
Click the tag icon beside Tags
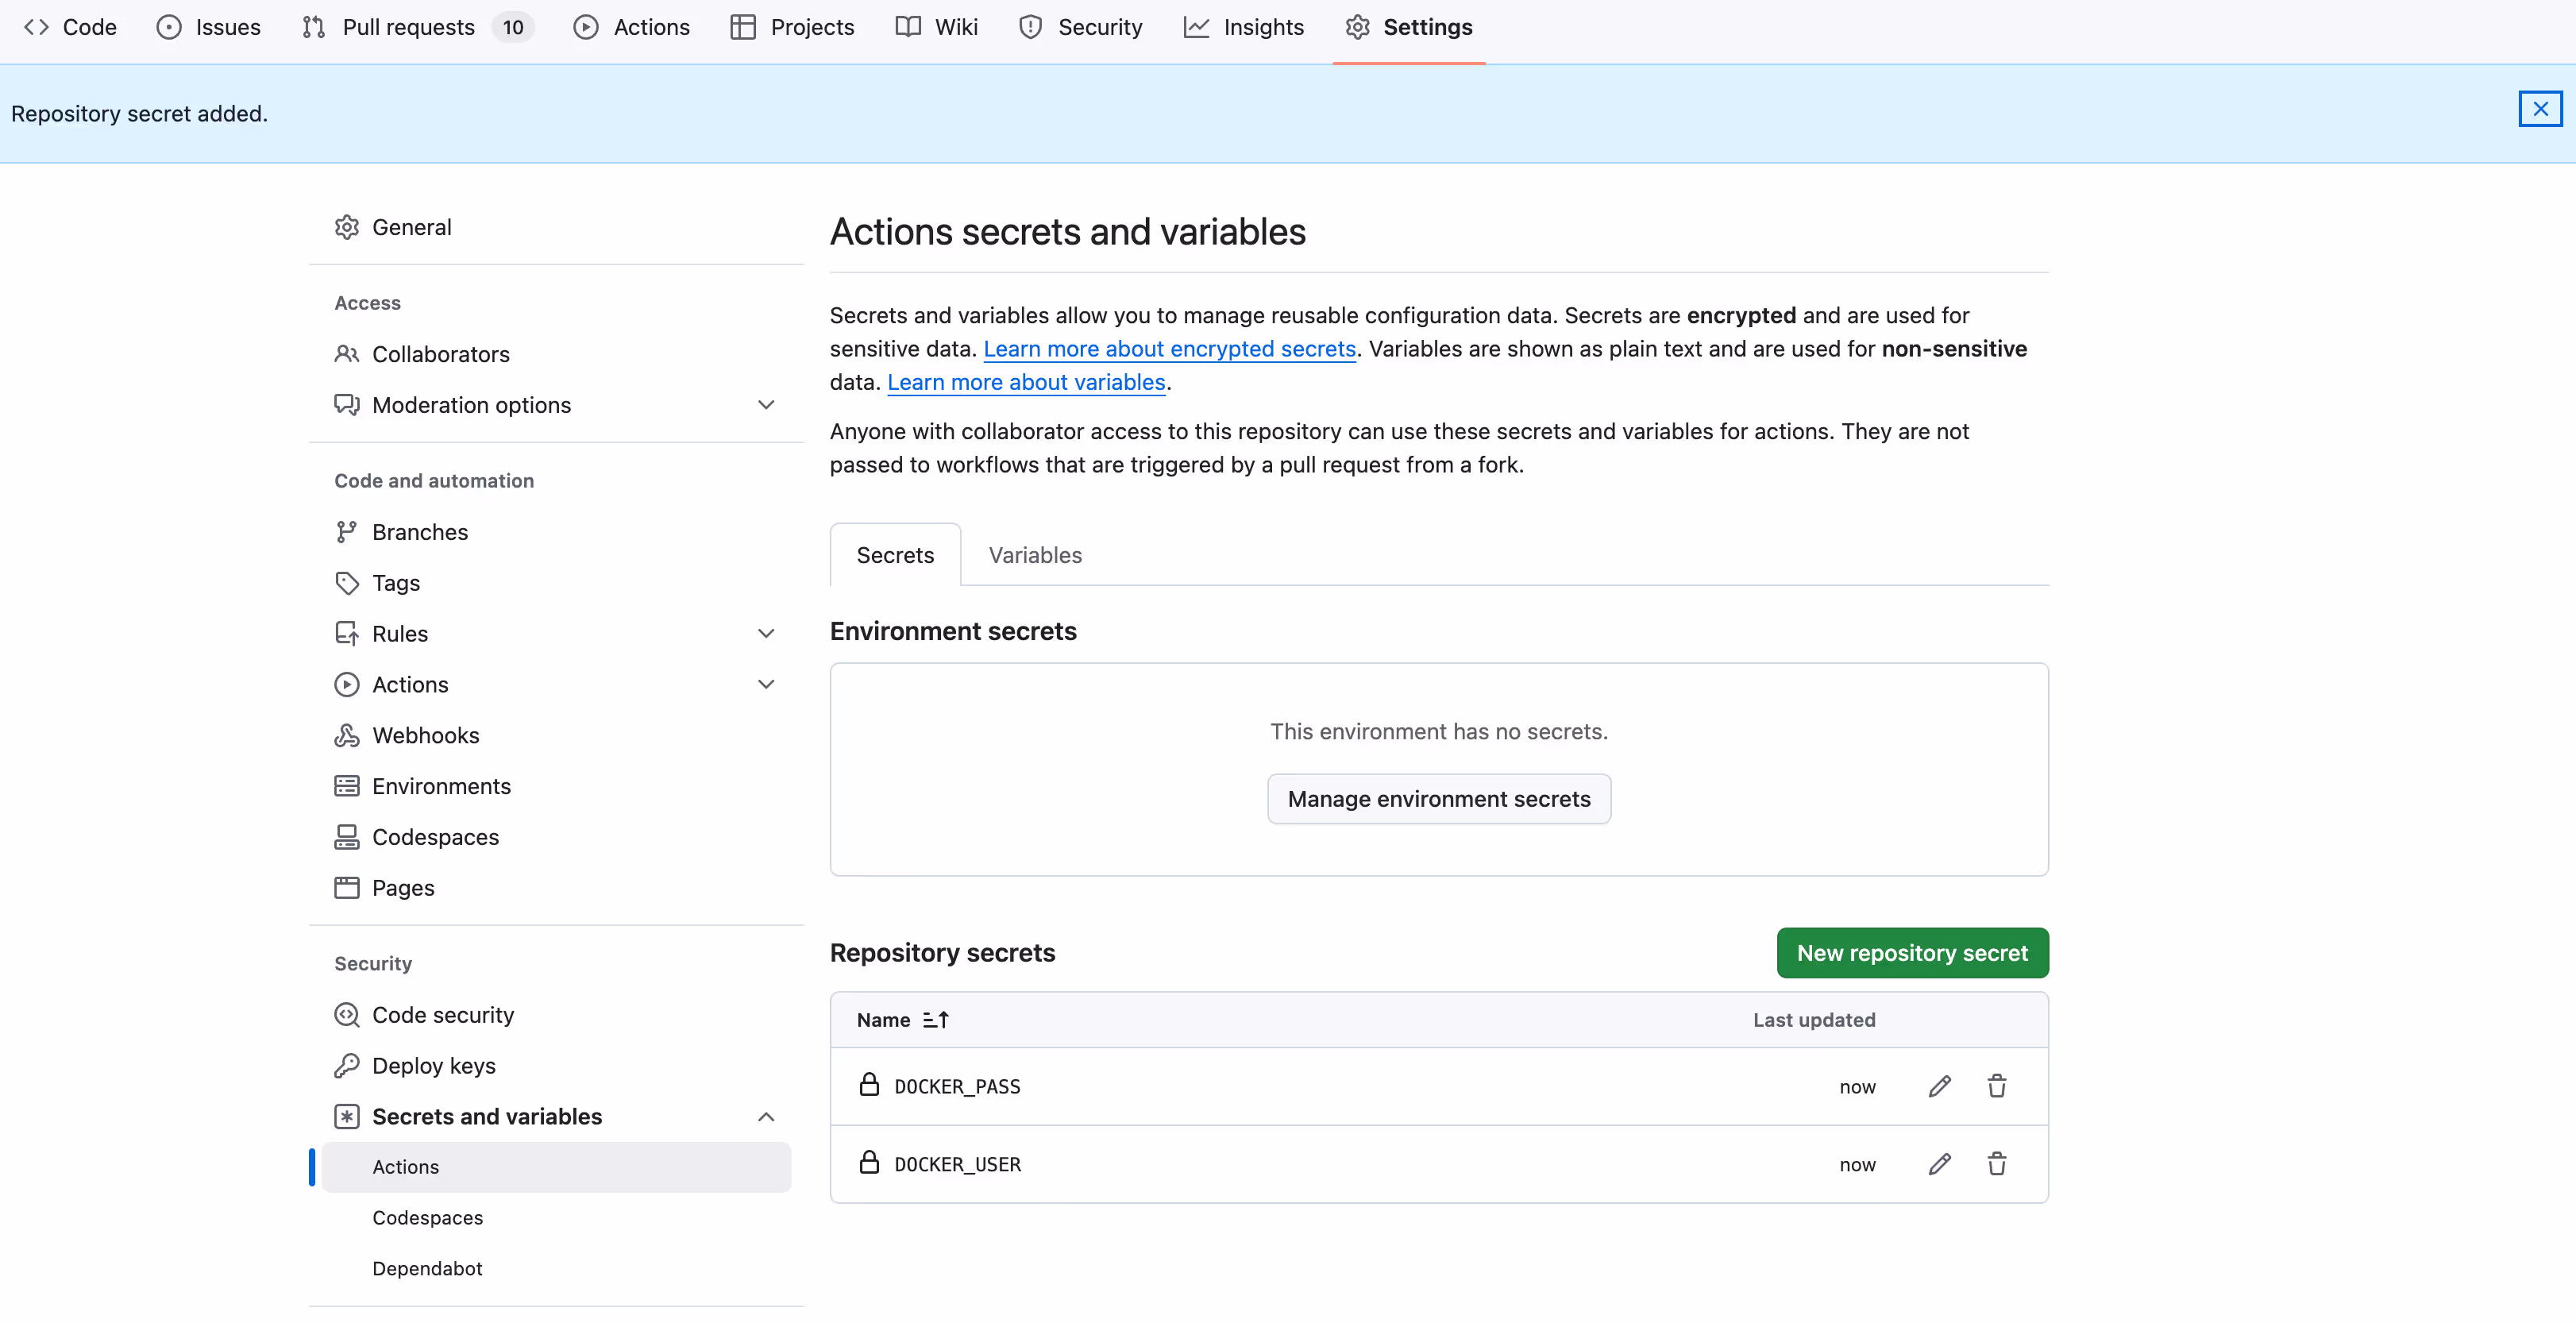coord(346,583)
